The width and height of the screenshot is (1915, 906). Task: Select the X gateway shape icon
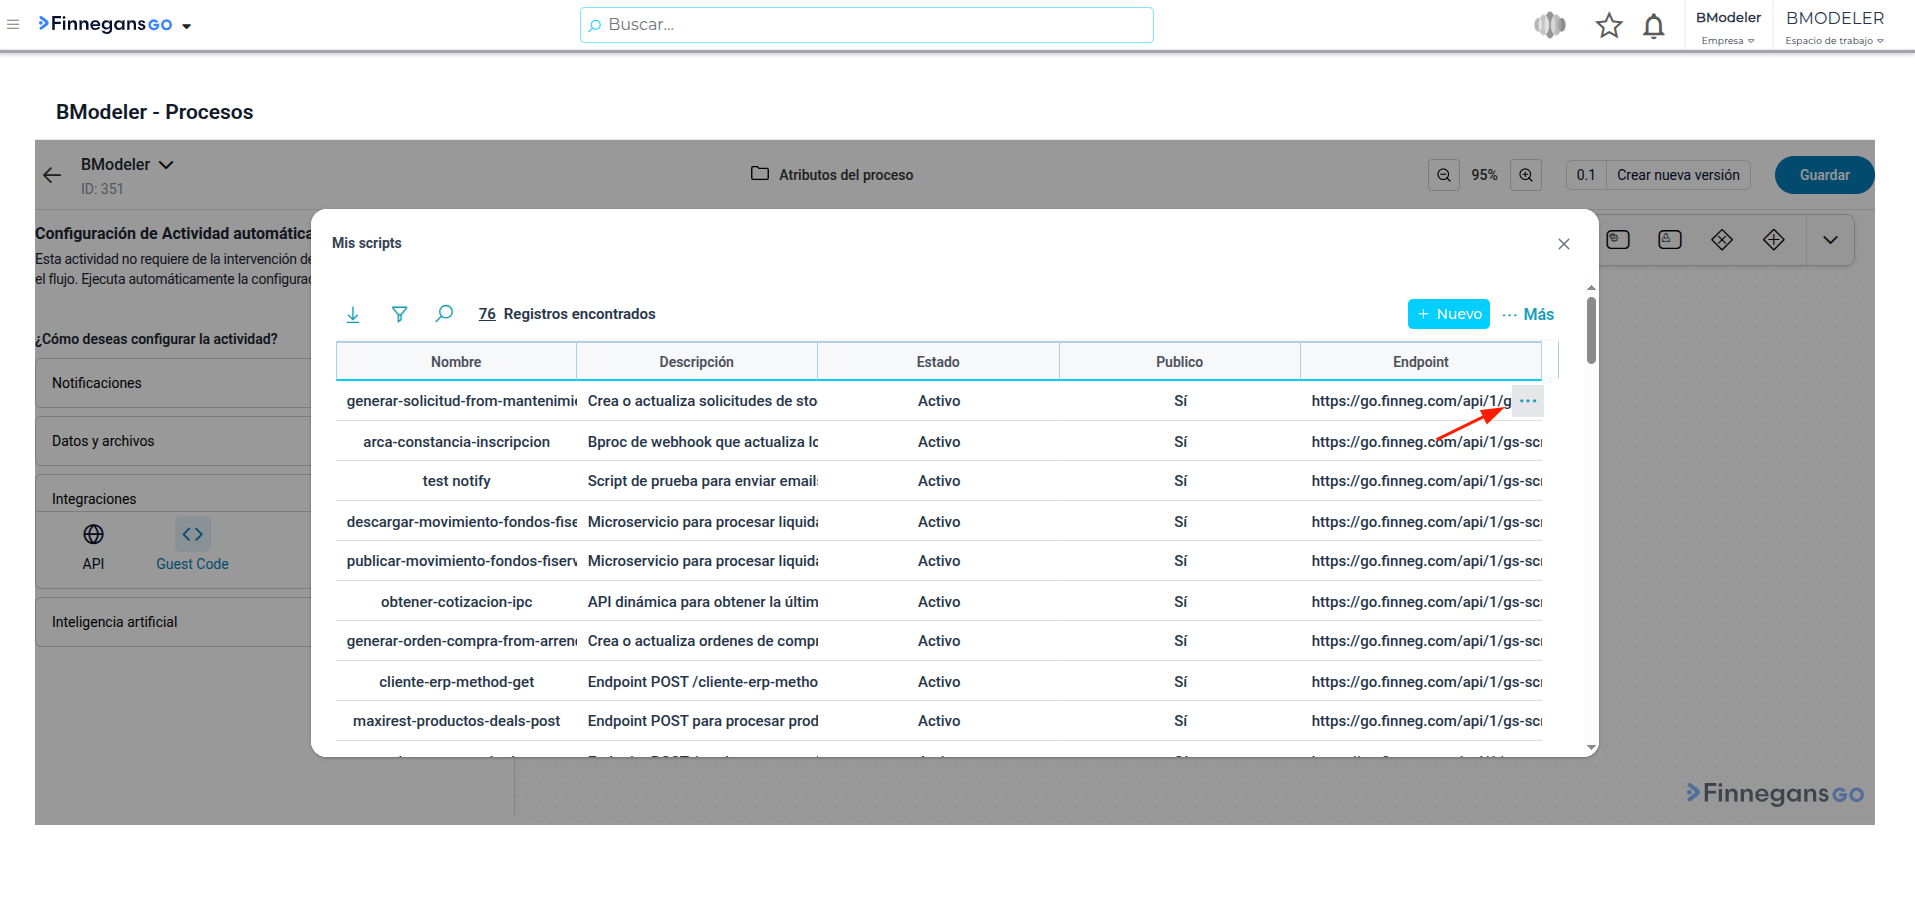point(1722,240)
